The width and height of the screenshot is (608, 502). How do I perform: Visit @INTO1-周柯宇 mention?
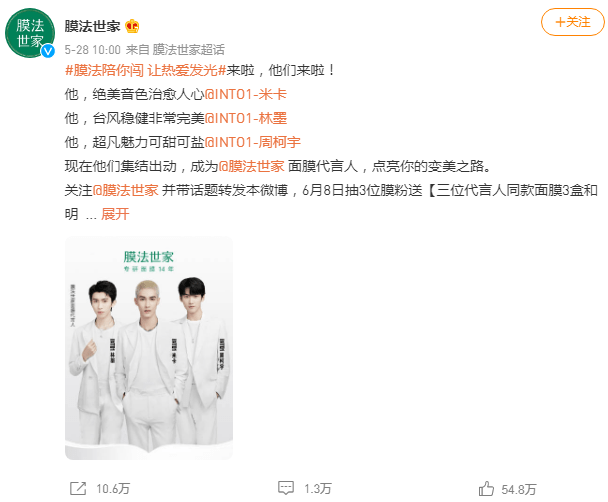tap(252, 142)
